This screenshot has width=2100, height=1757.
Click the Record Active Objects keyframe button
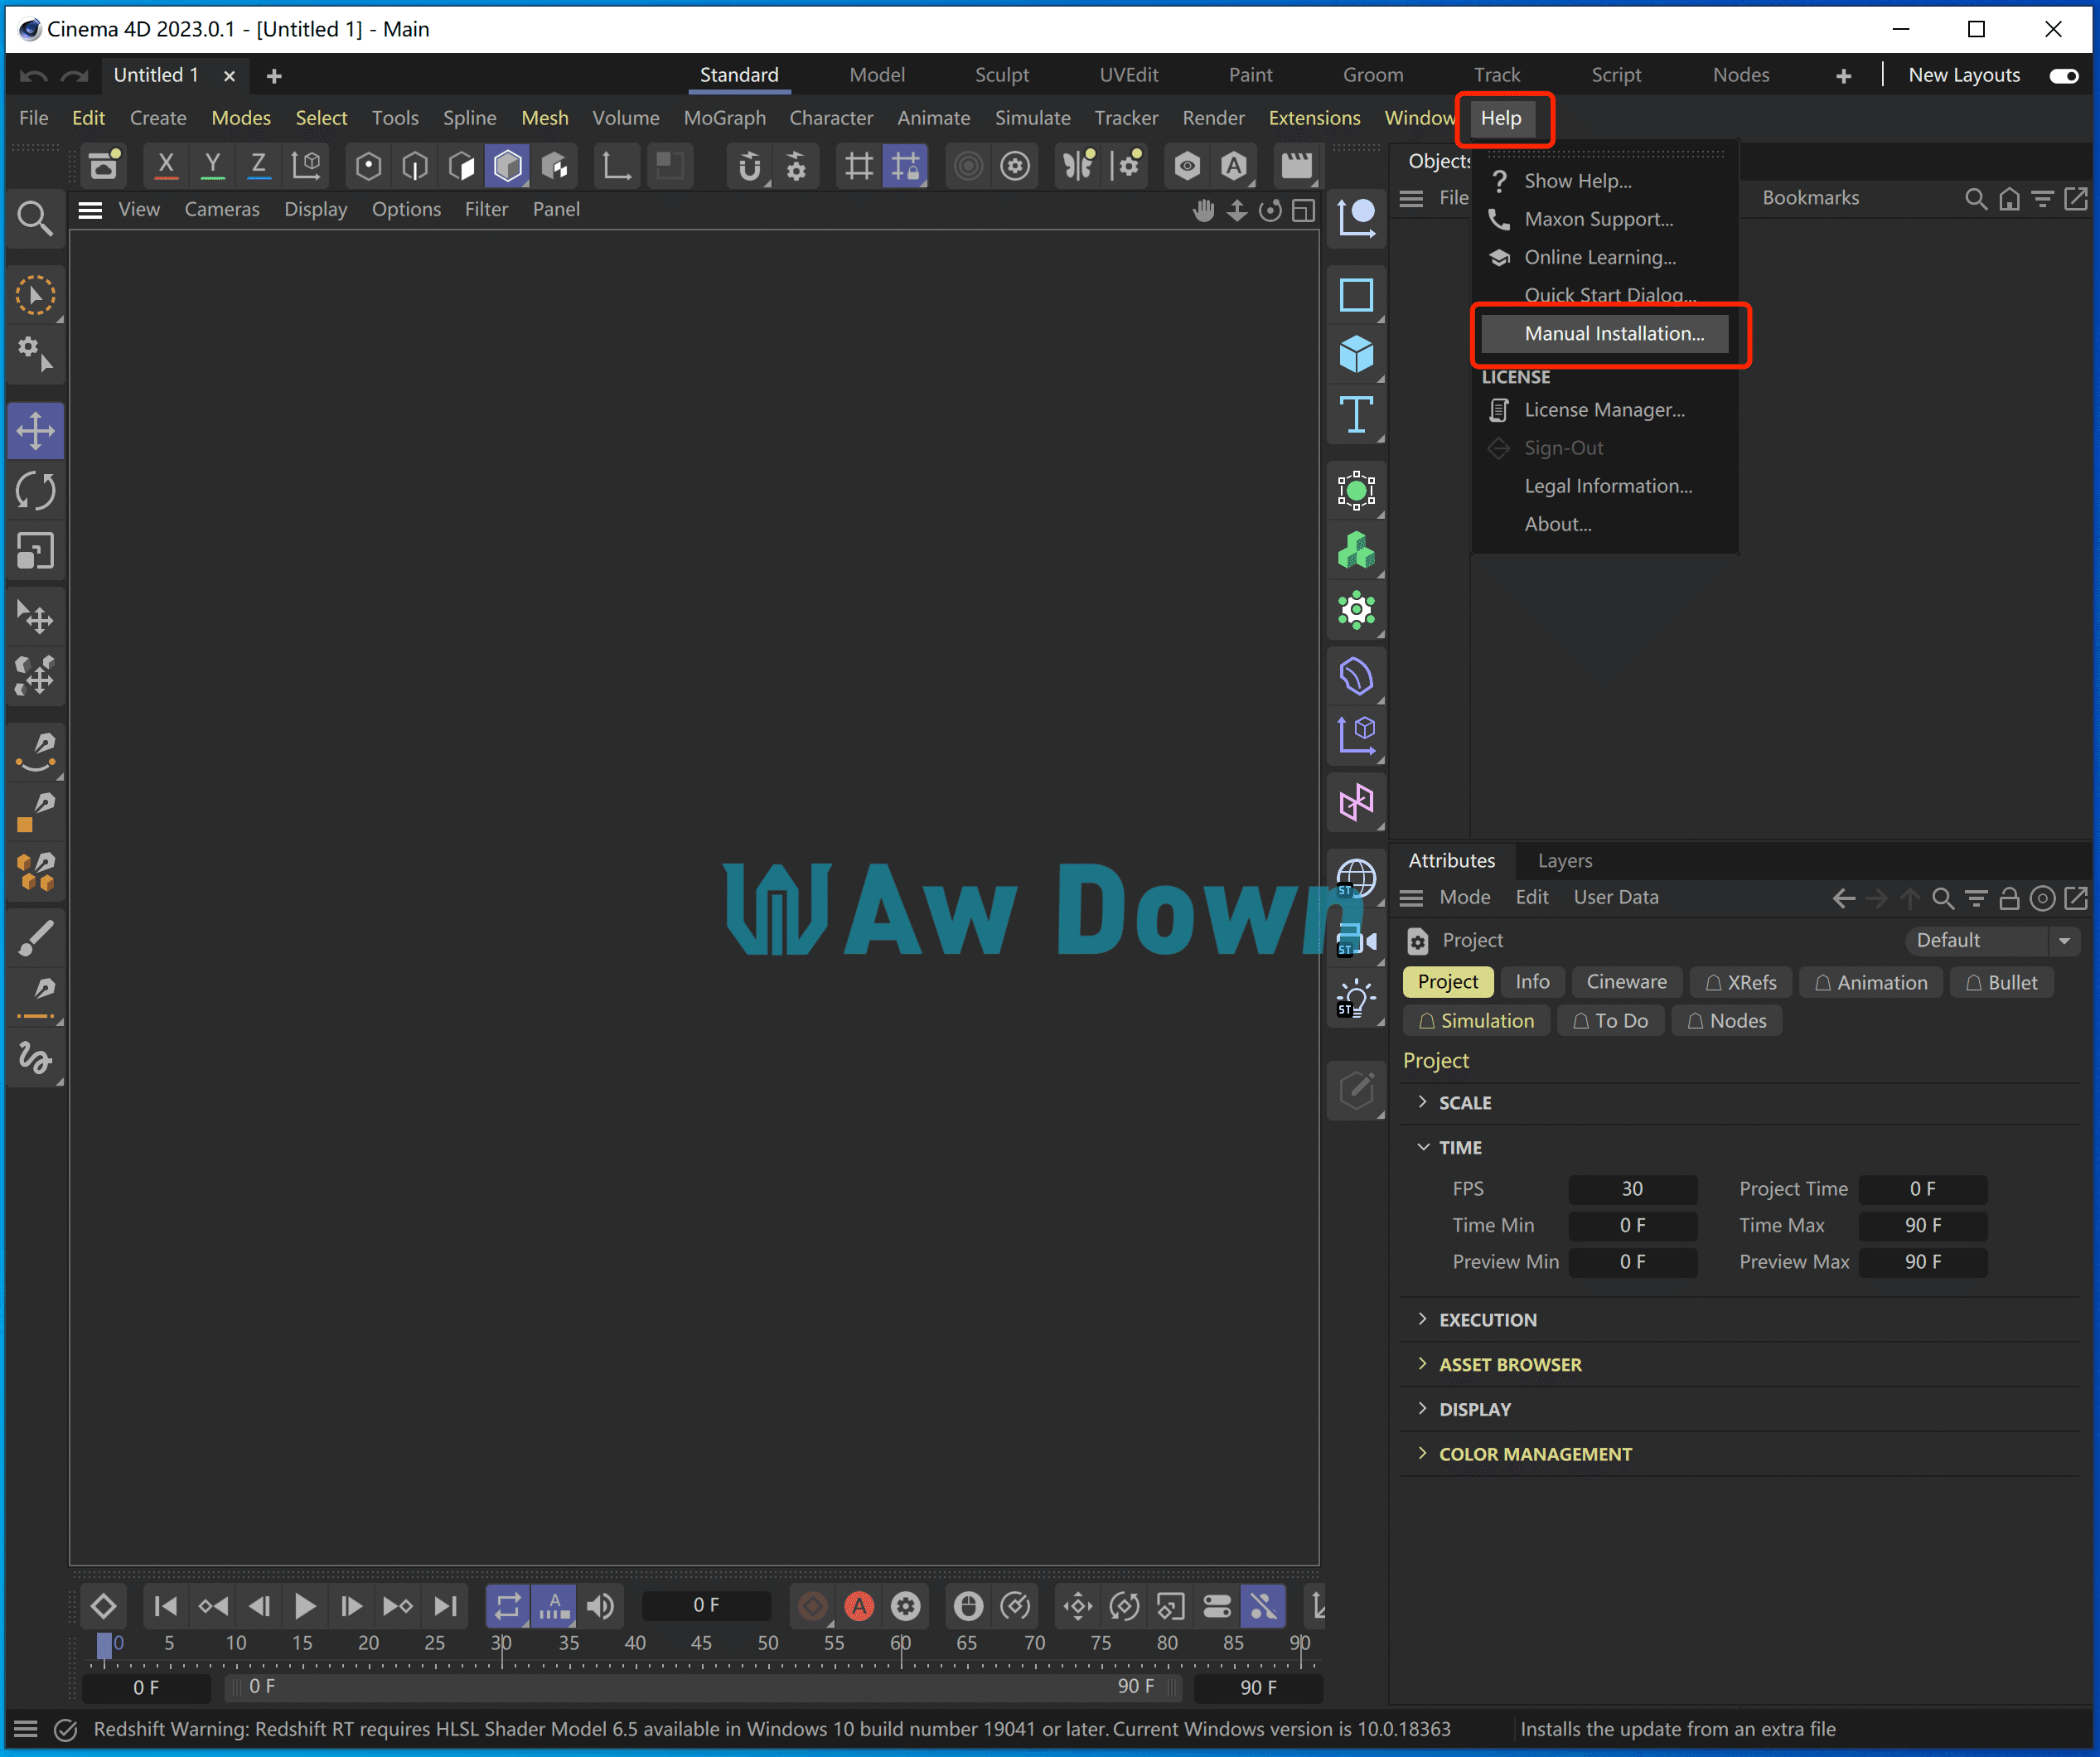(x=813, y=1606)
